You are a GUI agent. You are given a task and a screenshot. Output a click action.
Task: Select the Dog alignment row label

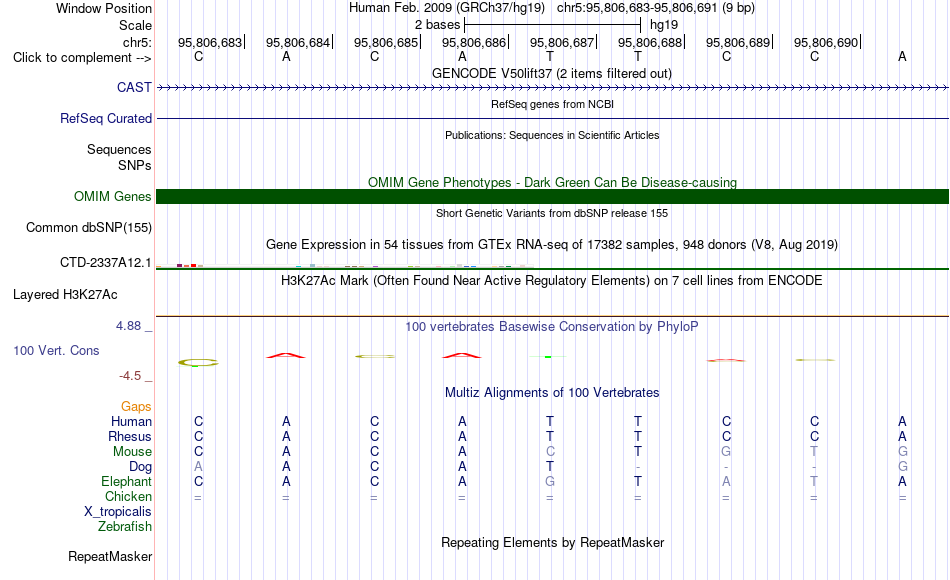pyautogui.click(x=140, y=467)
